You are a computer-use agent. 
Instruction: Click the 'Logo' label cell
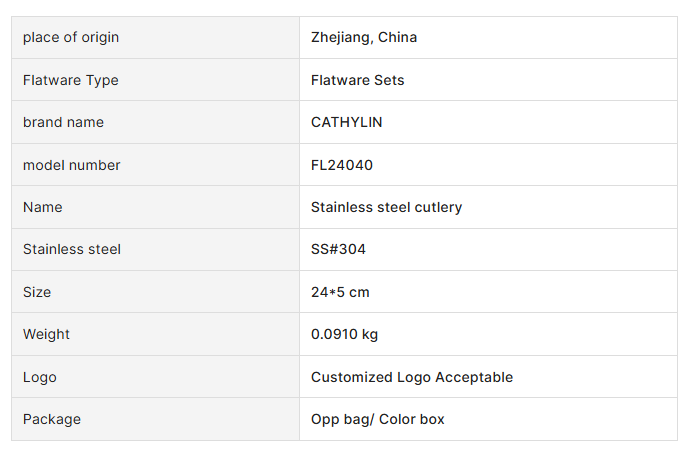click(40, 377)
